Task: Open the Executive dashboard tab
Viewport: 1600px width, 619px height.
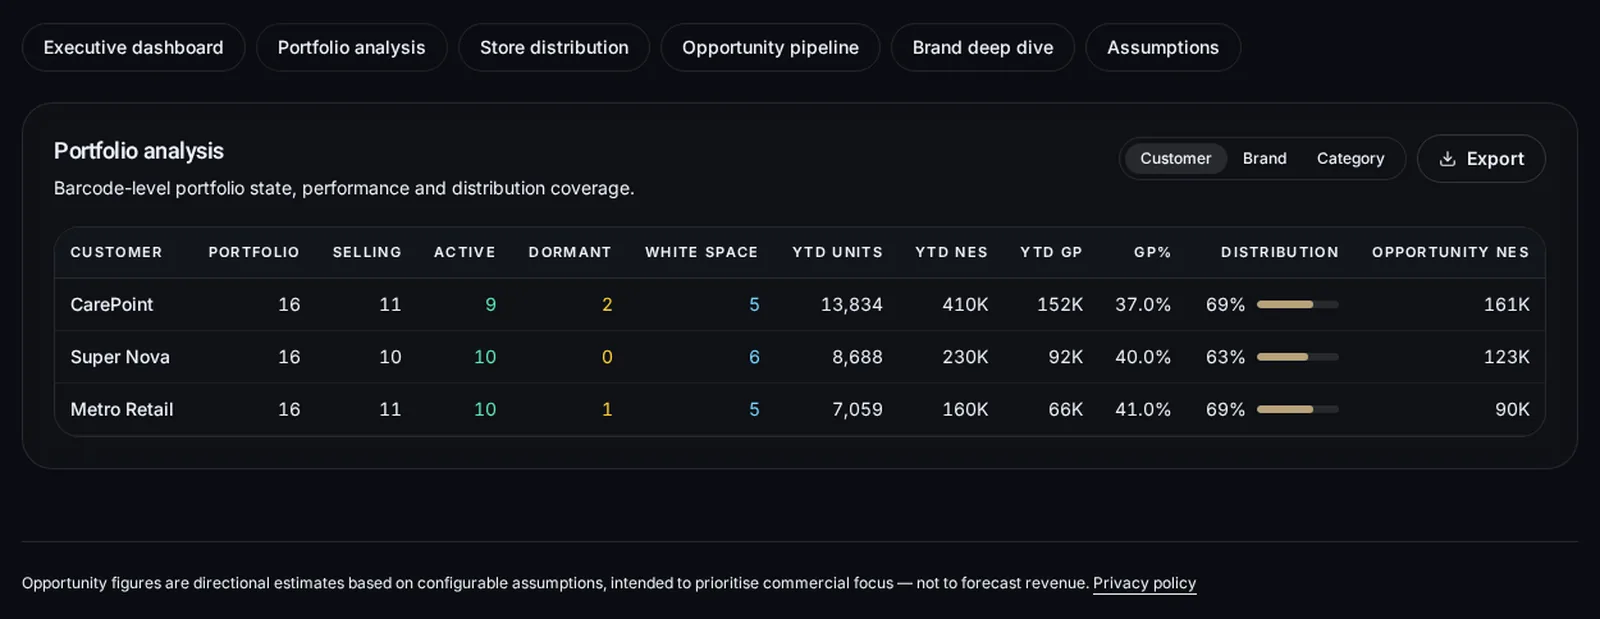Action: [x=133, y=47]
